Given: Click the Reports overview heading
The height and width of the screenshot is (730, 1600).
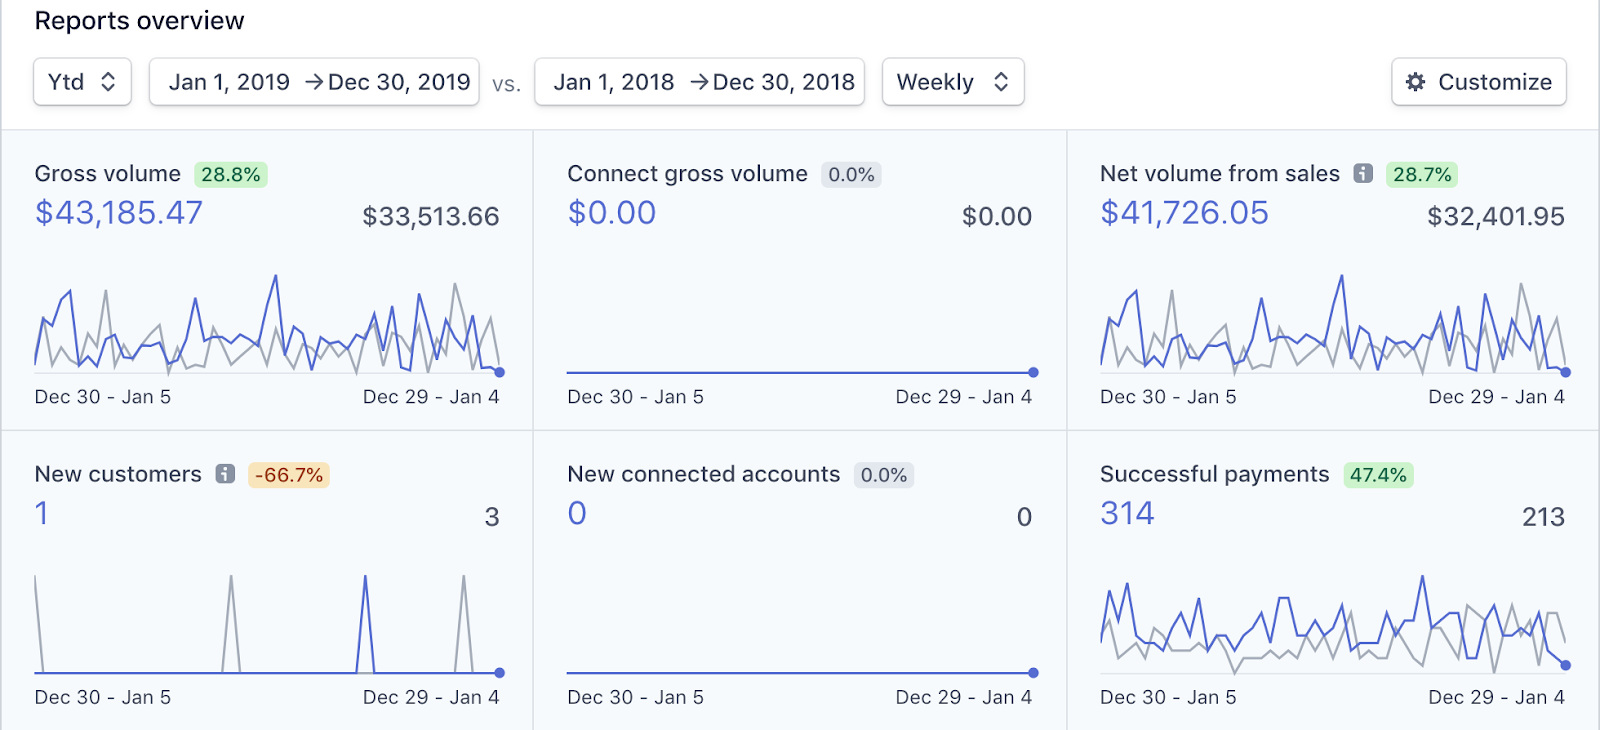Looking at the screenshot, I should point(140,21).
